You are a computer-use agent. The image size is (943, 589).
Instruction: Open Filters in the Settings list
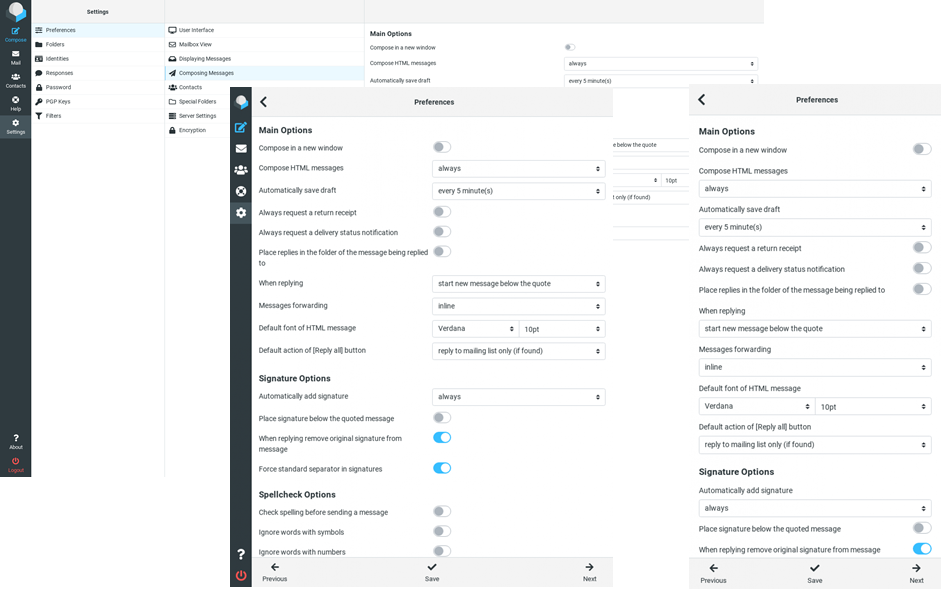53,116
